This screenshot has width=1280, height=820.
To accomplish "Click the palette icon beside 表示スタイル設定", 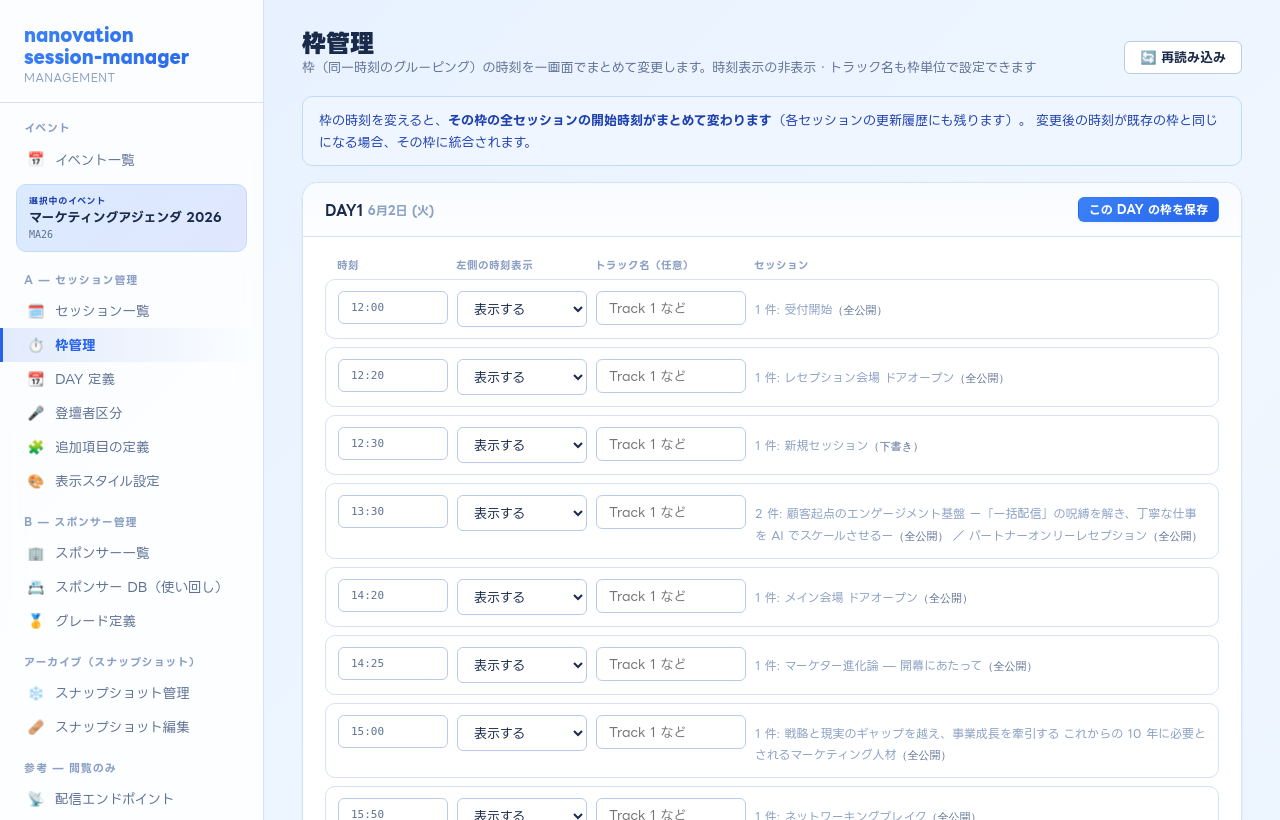I will [x=36, y=481].
